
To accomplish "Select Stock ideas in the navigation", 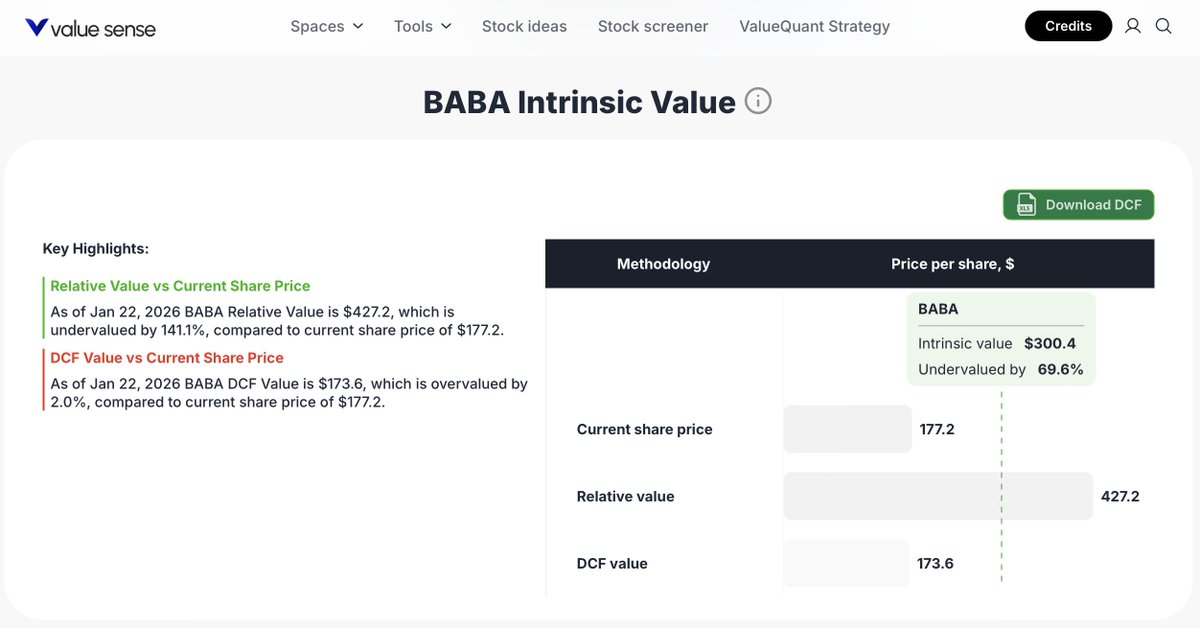I will click(524, 26).
